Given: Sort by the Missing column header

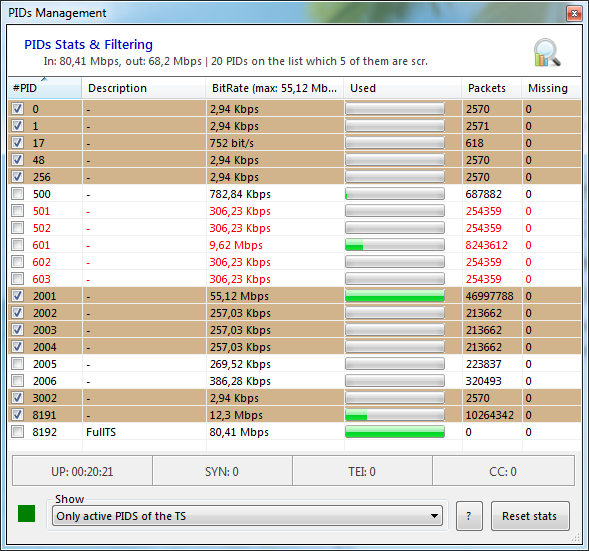Looking at the screenshot, I should pyautogui.click(x=551, y=88).
